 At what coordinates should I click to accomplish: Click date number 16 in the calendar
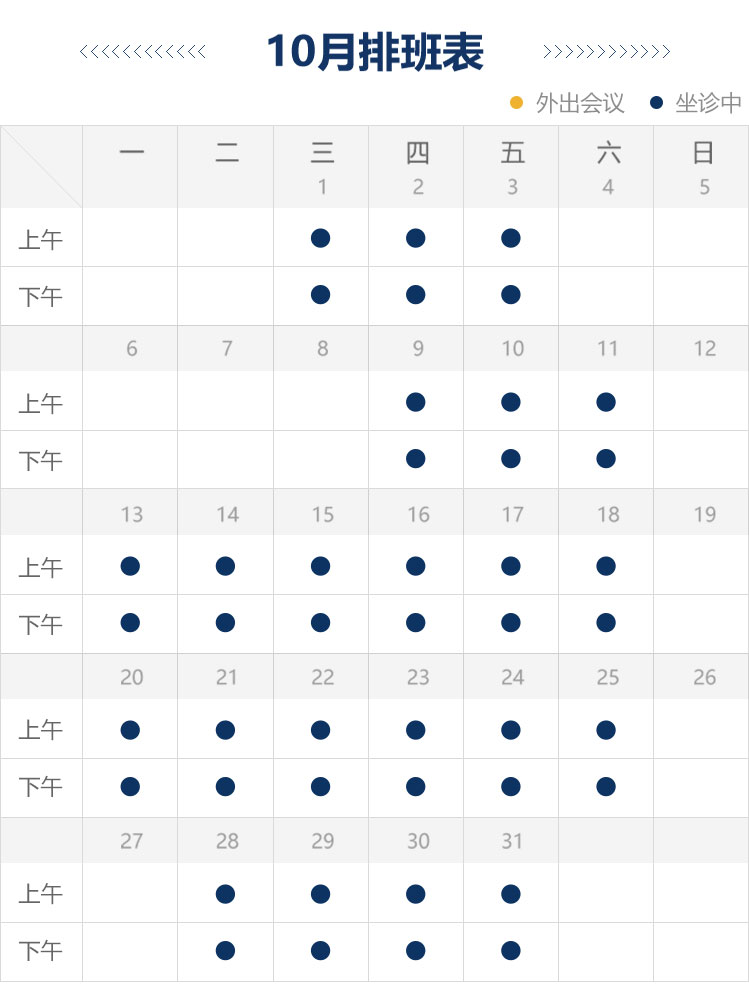click(x=418, y=514)
